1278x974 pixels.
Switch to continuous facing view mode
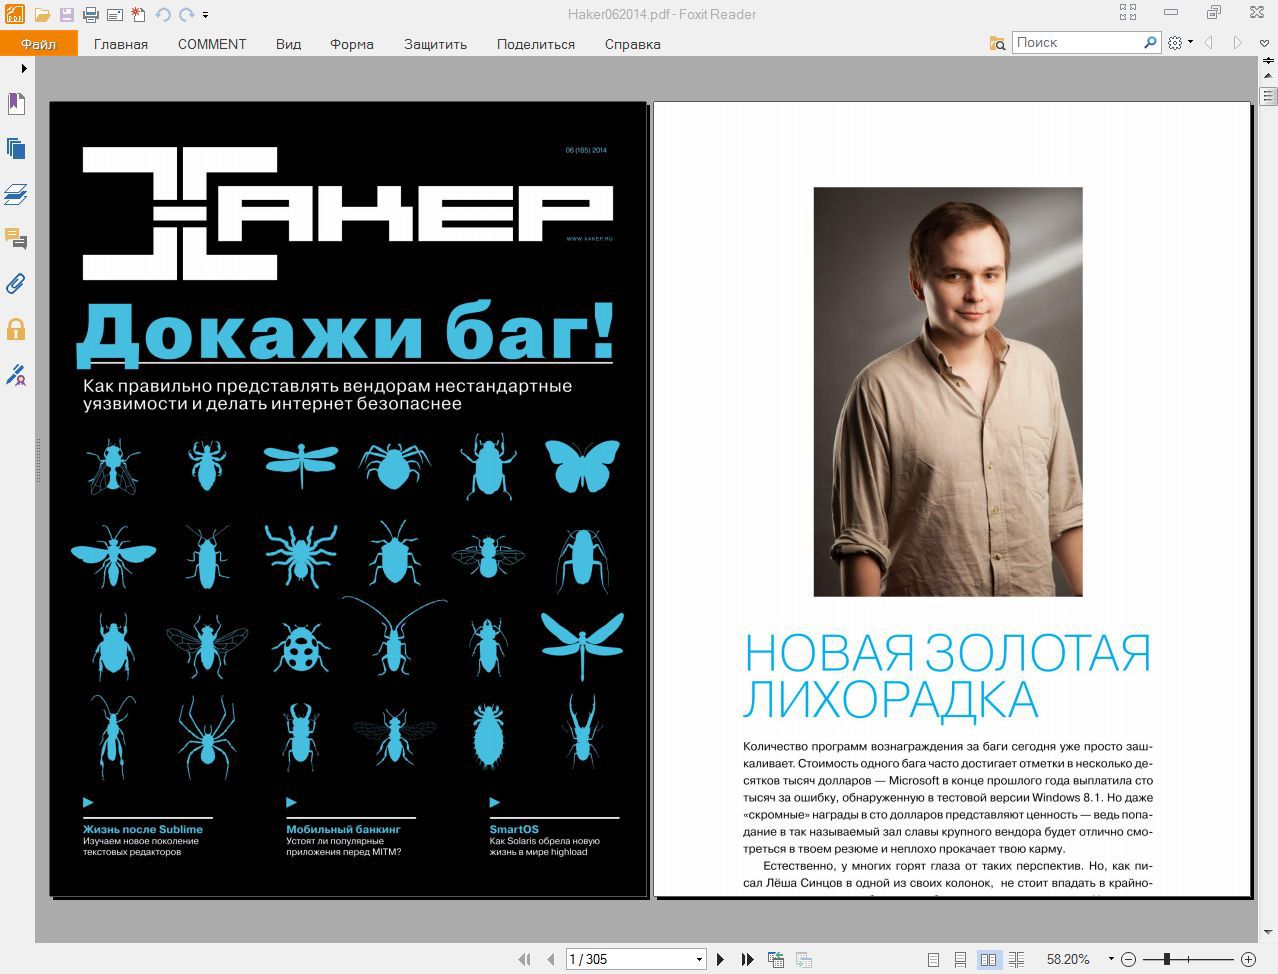(1016, 959)
